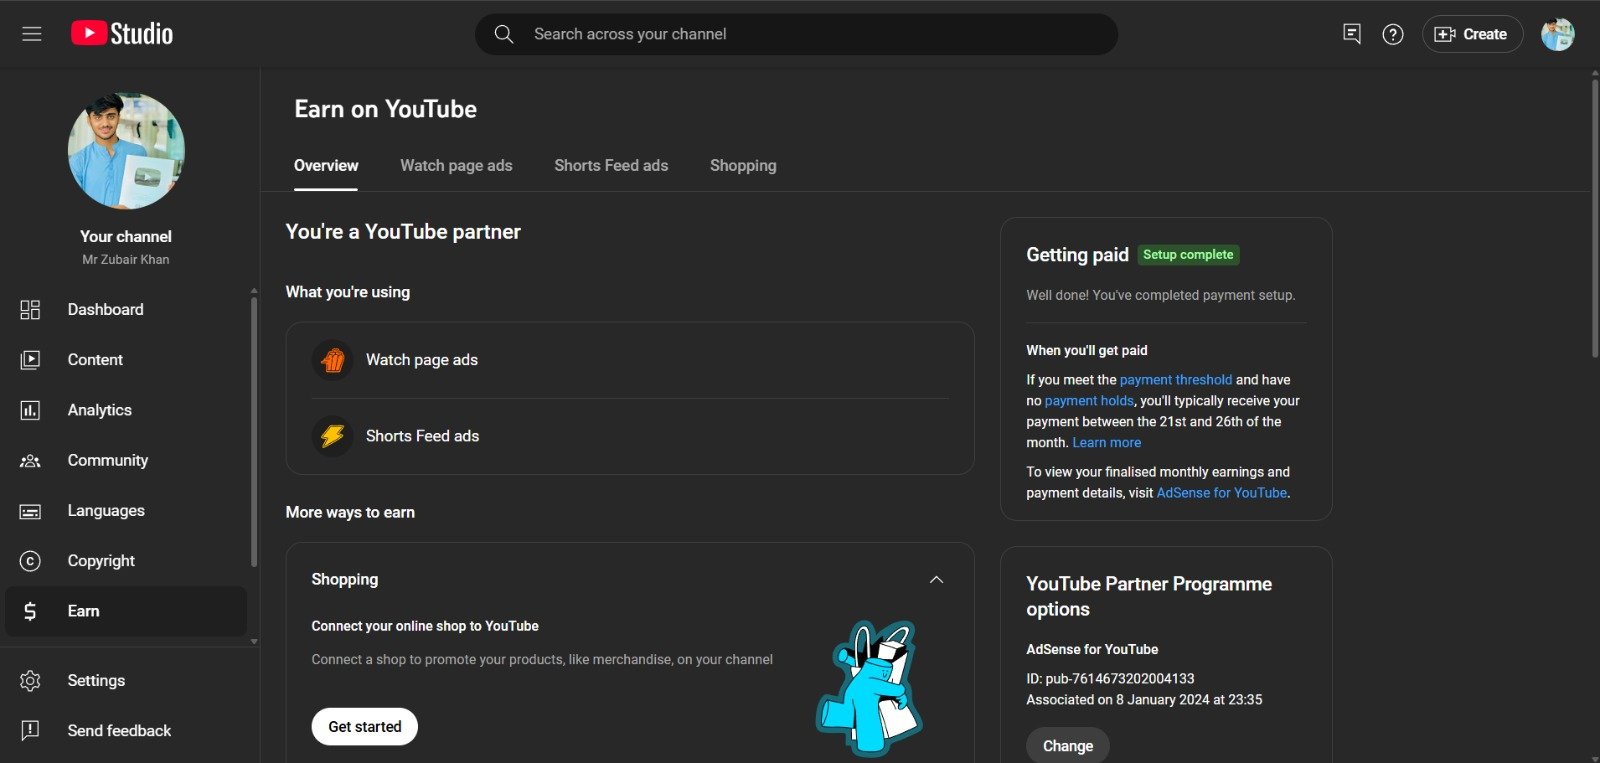1600x763 pixels.
Task: Click the Dashboard grid icon
Action: click(x=30, y=310)
